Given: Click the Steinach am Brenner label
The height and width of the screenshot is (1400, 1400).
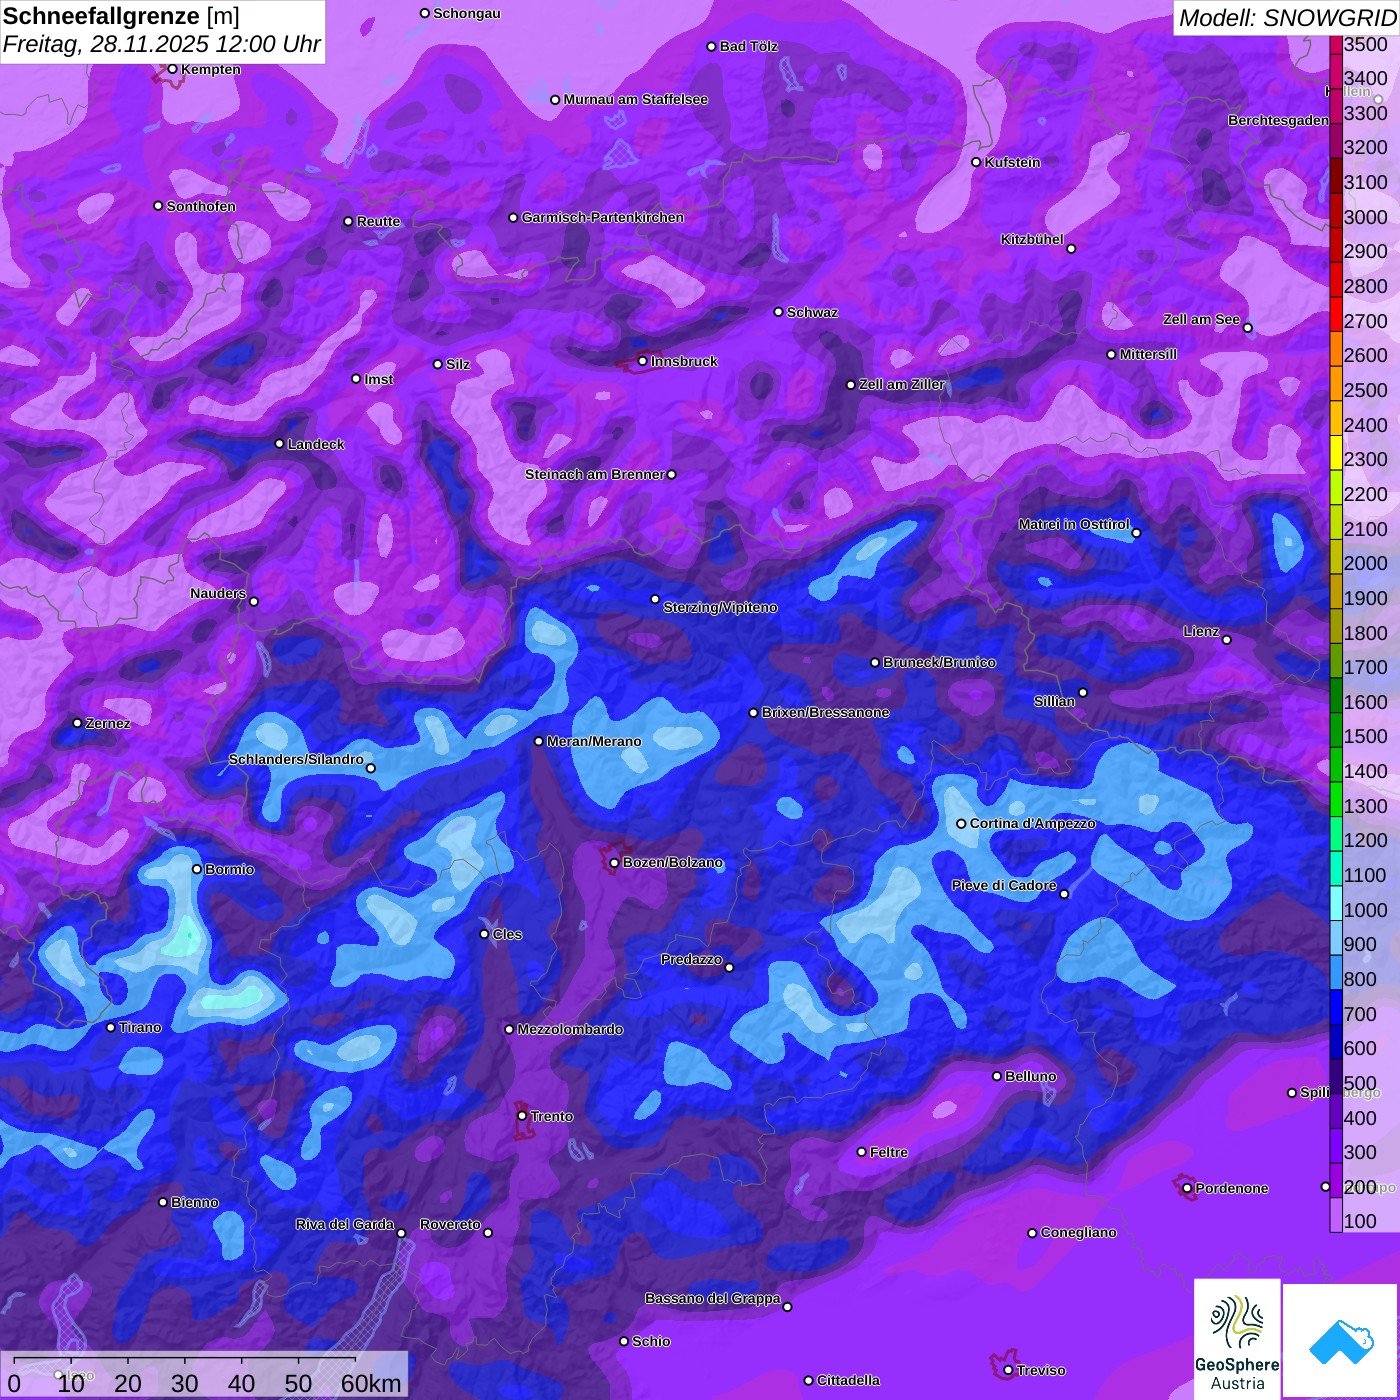Looking at the screenshot, I should coord(594,474).
